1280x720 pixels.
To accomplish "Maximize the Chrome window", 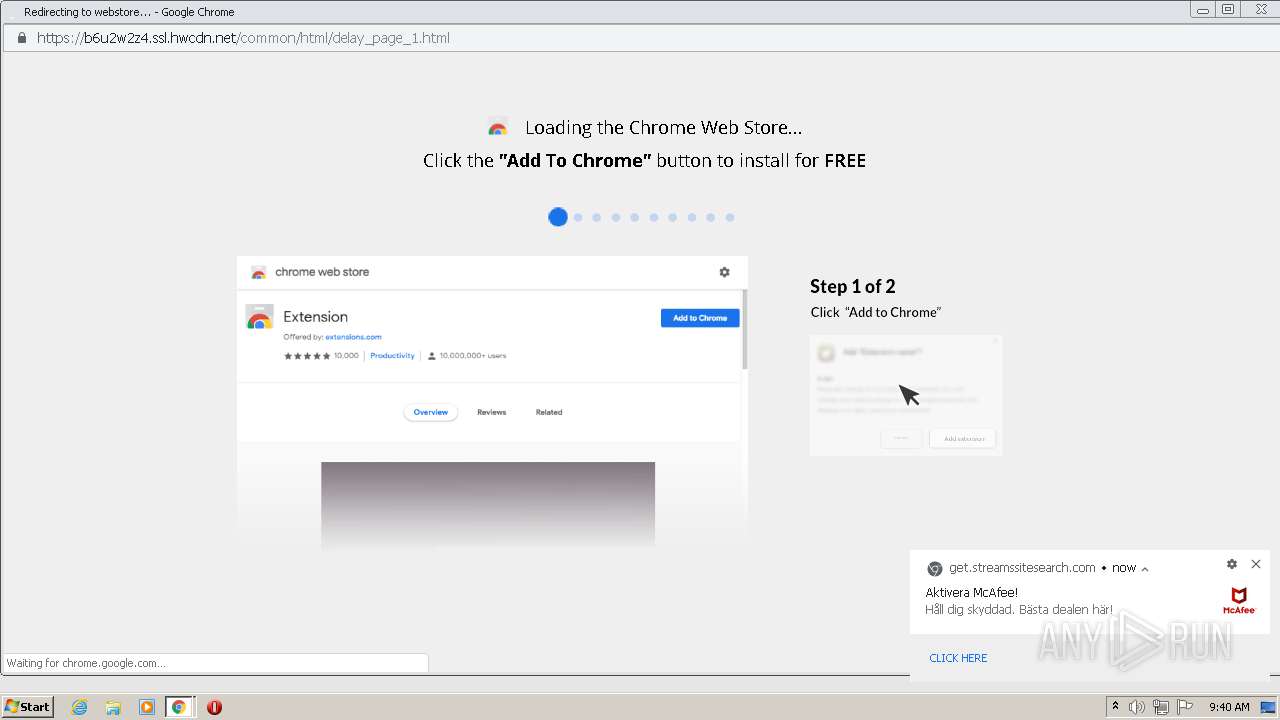I will (1228, 9).
